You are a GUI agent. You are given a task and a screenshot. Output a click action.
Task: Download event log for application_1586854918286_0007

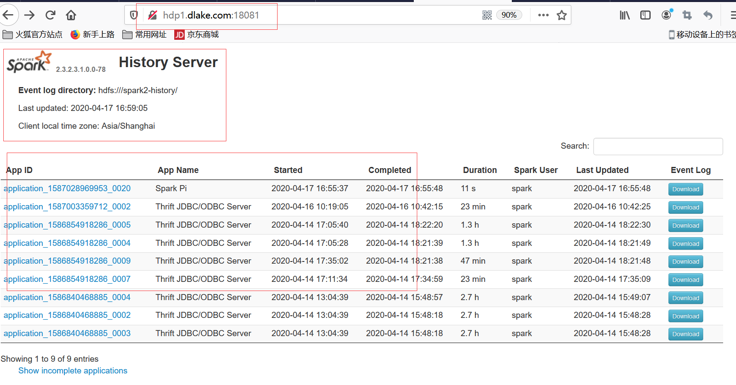pyautogui.click(x=685, y=280)
